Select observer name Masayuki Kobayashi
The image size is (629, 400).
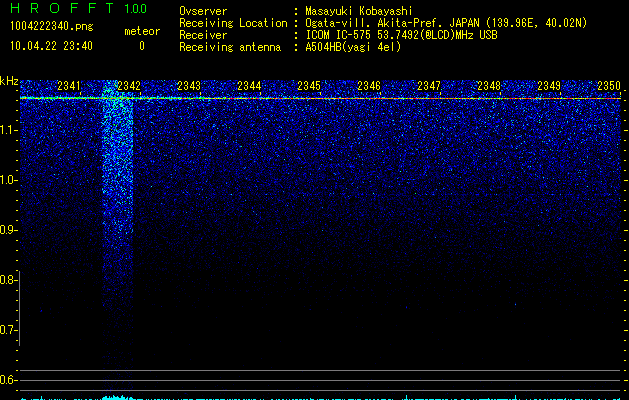click(x=359, y=11)
